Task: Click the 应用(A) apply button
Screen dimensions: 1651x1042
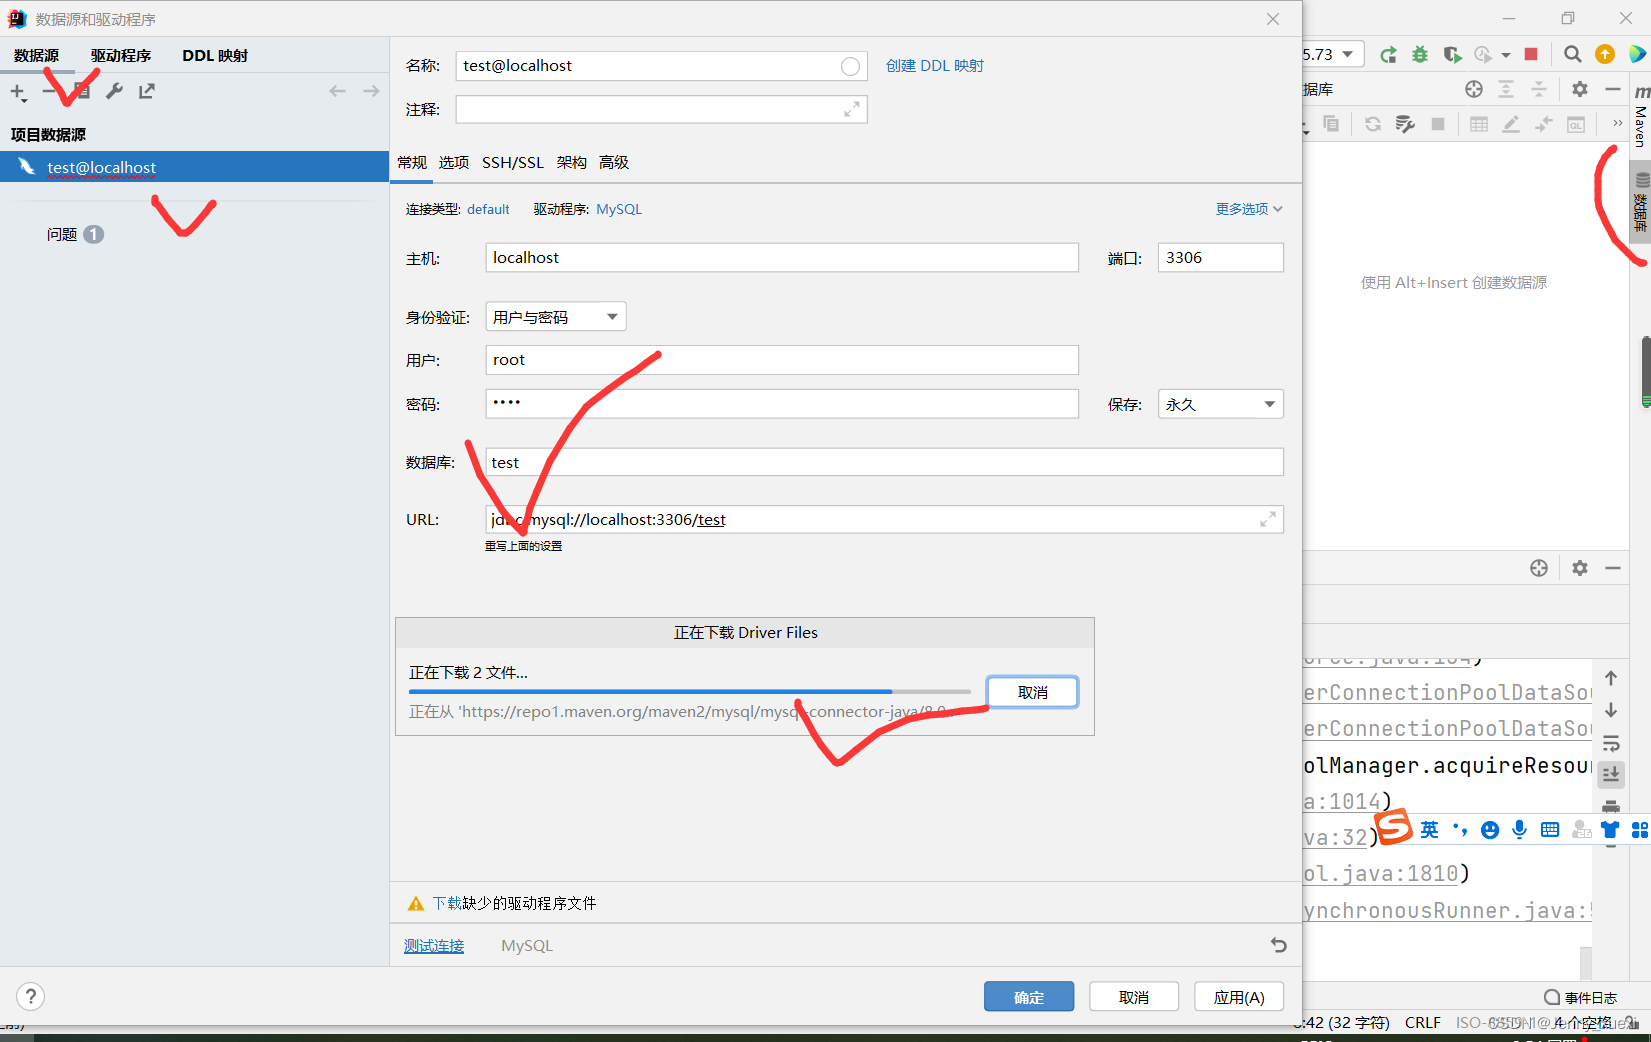Action: pos(1239,997)
